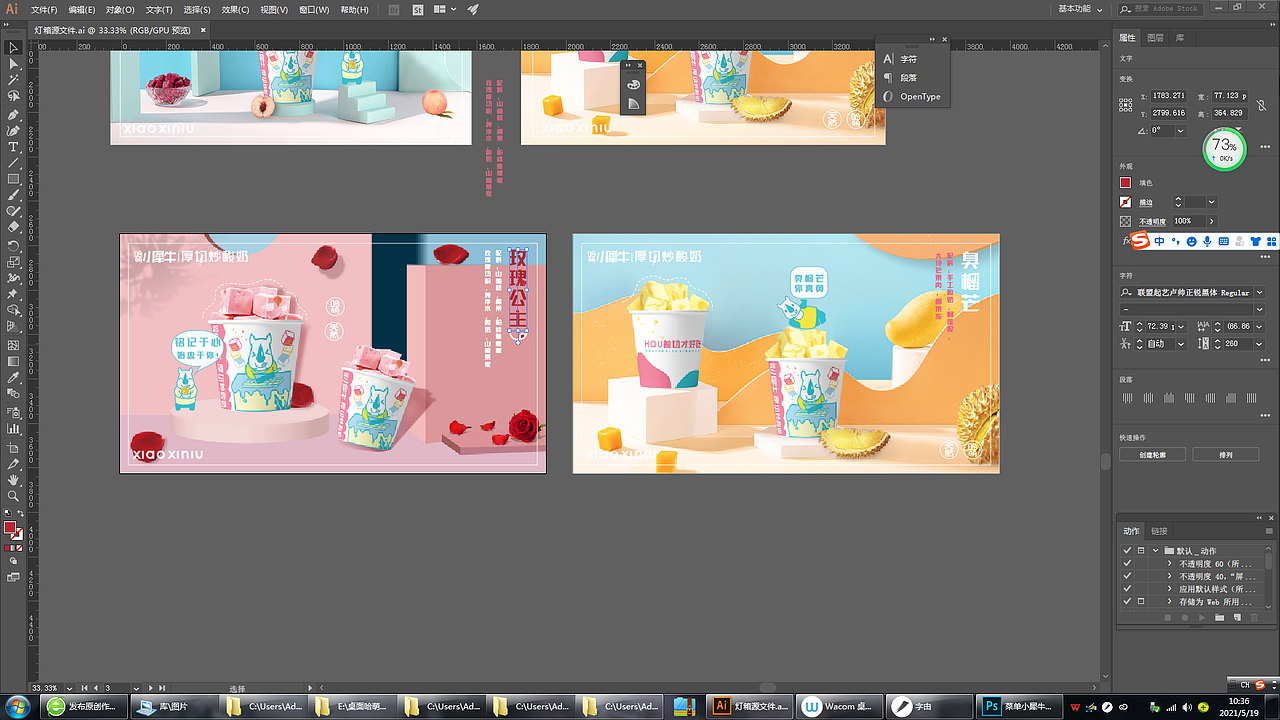
Task: Click the opacity 100% input field
Action: pyautogui.click(x=1188, y=221)
